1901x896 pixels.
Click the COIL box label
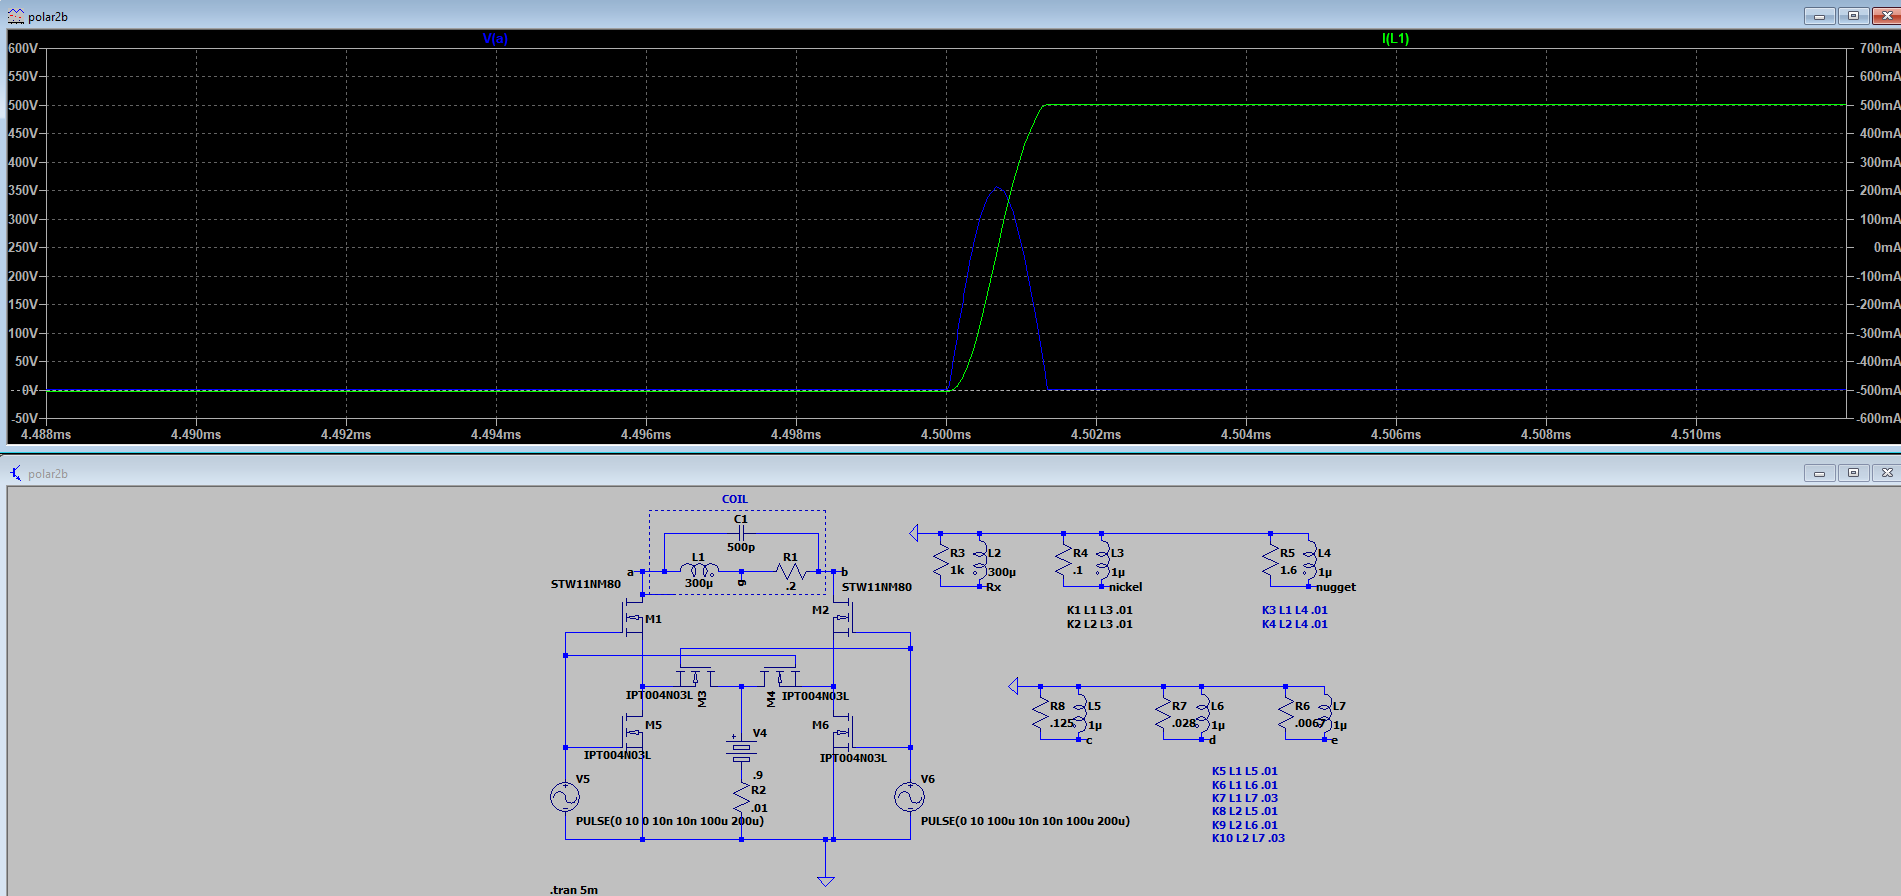pyautogui.click(x=735, y=499)
